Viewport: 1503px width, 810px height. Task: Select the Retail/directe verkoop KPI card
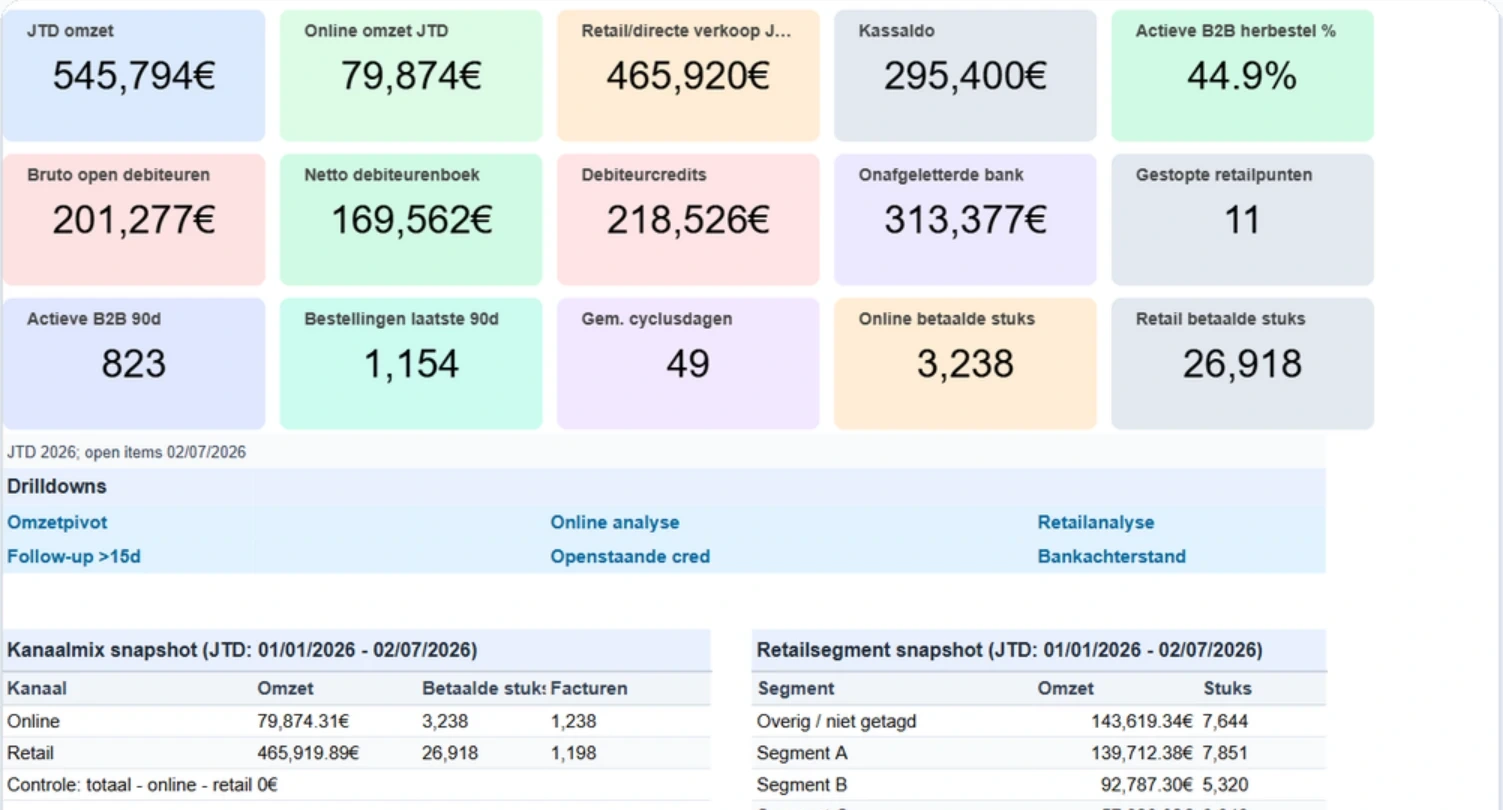click(688, 76)
